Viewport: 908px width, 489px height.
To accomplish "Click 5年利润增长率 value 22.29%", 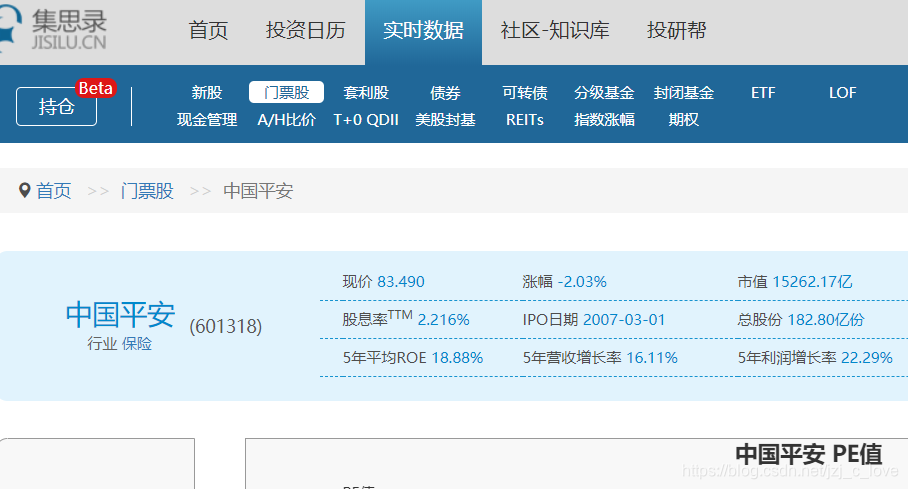I will [866, 357].
